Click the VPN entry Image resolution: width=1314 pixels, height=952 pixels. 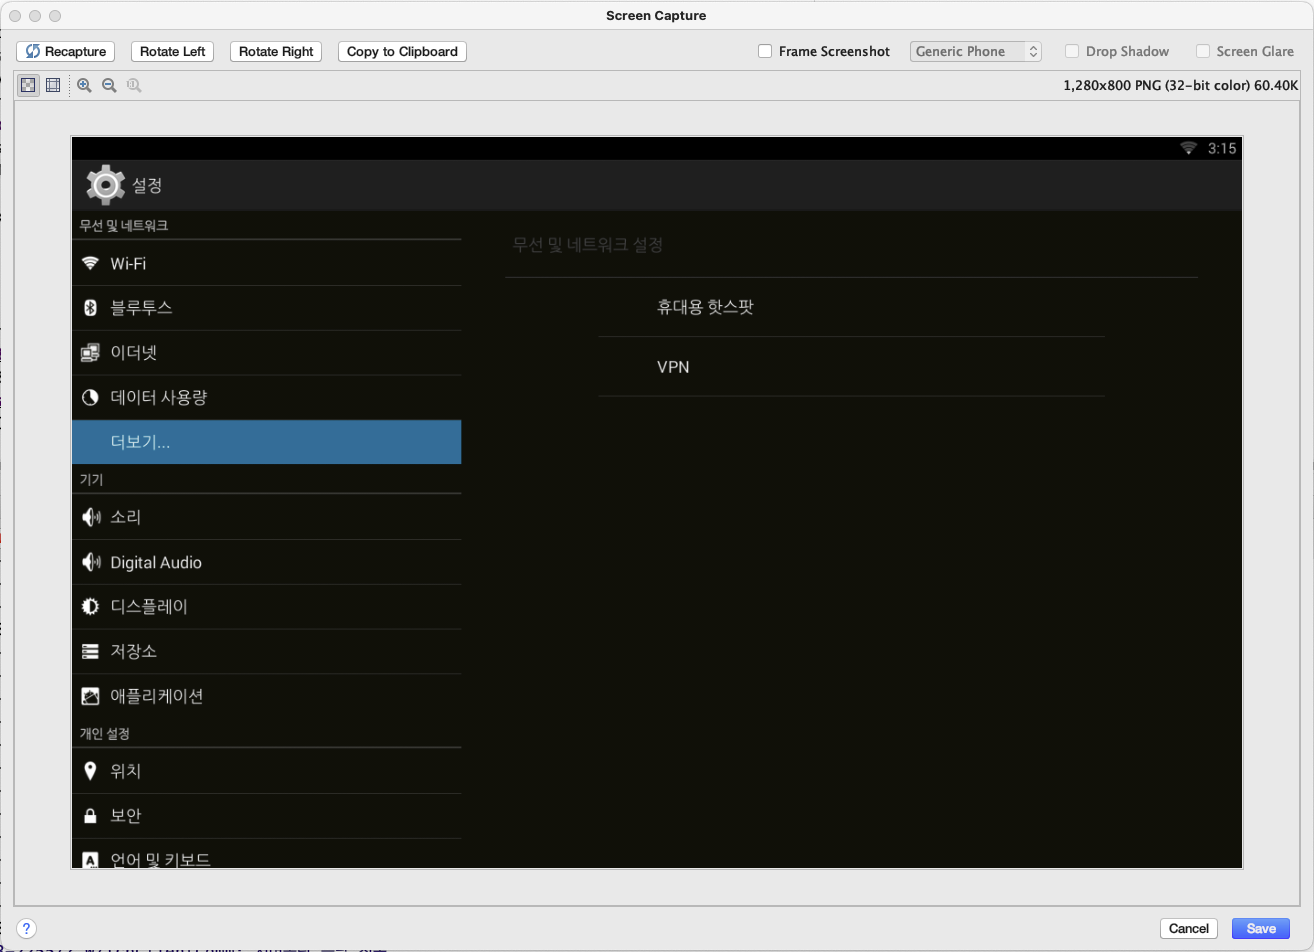(851, 367)
